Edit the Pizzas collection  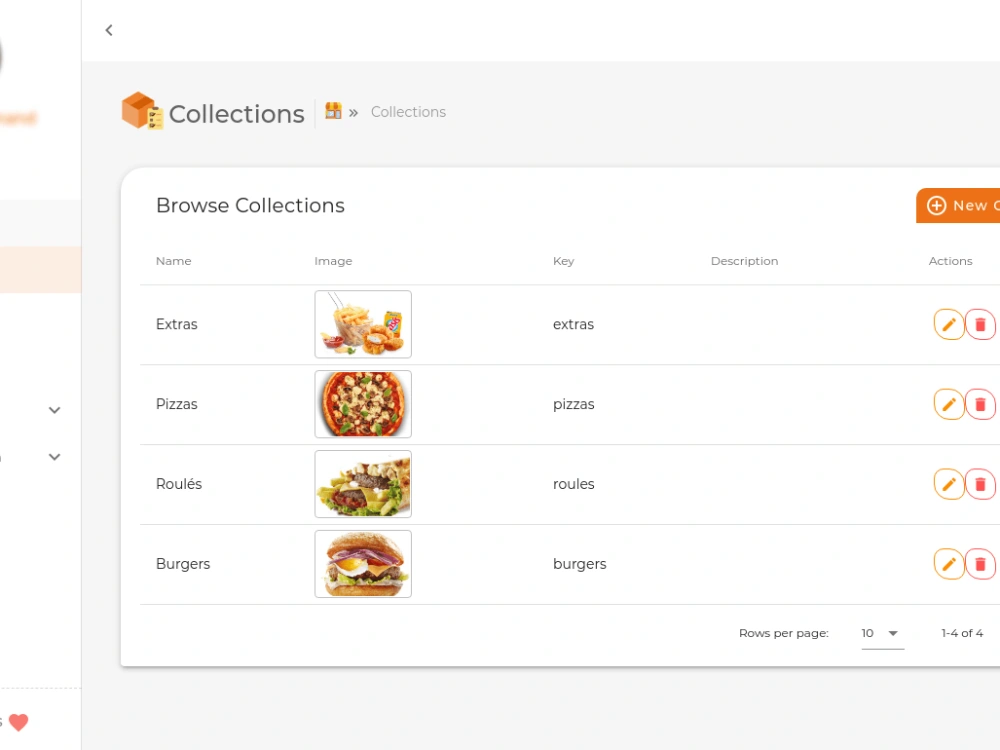click(948, 404)
